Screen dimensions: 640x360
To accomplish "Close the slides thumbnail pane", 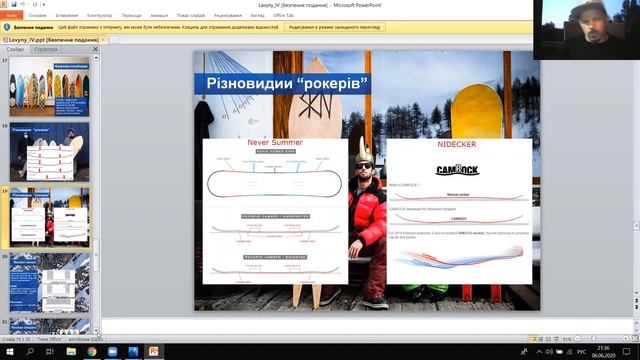I will 96,49.
